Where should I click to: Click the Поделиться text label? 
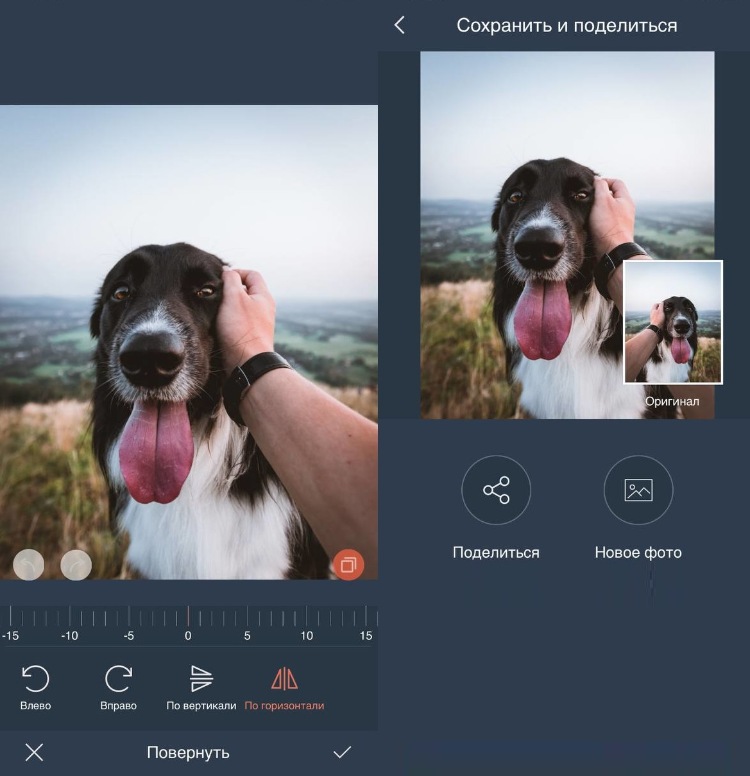click(496, 553)
